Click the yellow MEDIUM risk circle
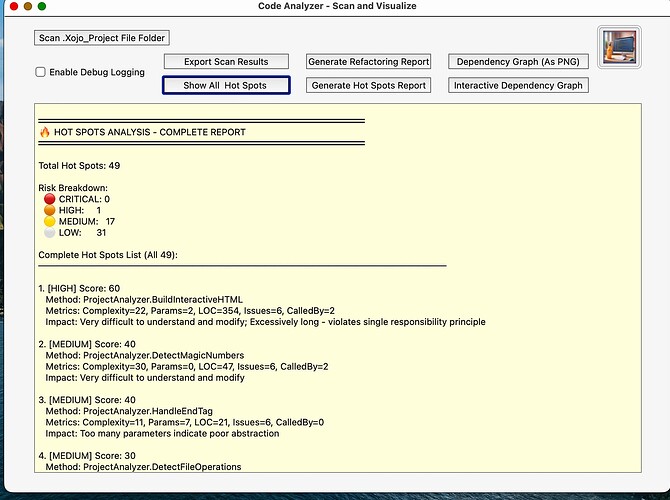Screen dimensions: 670x500 click(50, 221)
